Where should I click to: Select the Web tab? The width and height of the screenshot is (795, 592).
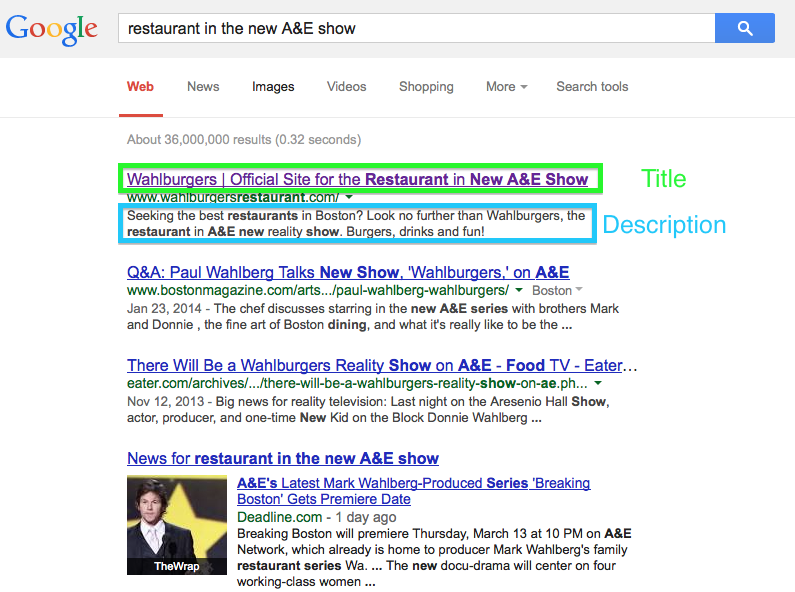pos(140,87)
